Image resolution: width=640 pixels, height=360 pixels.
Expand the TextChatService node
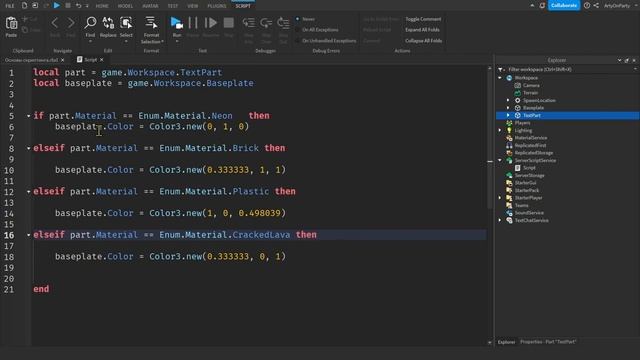pos(500,220)
